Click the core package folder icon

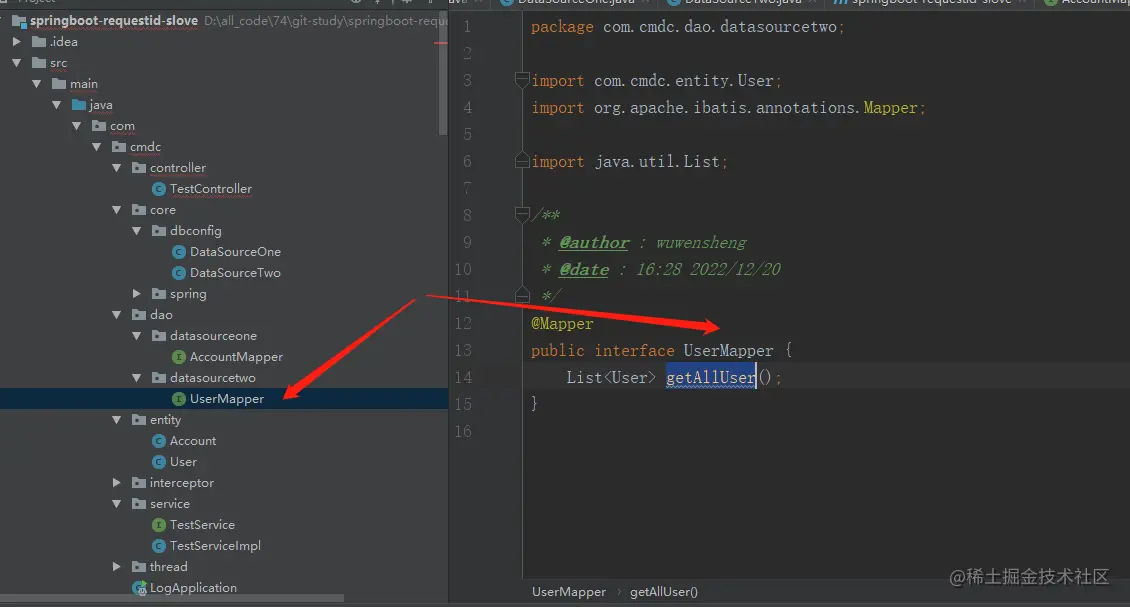(x=139, y=210)
